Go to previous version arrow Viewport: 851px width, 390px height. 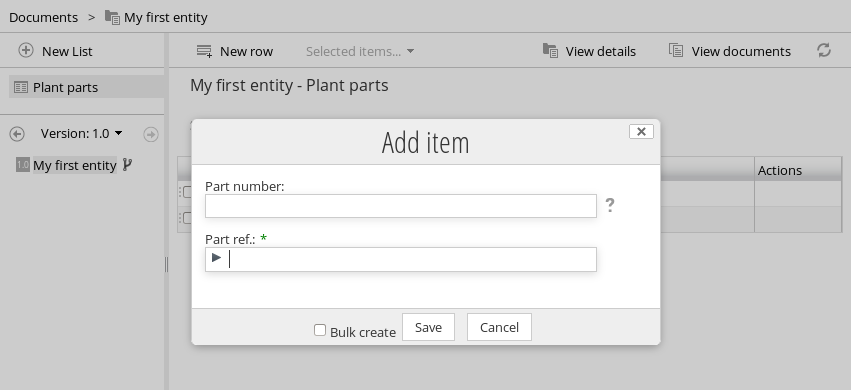tap(17, 134)
